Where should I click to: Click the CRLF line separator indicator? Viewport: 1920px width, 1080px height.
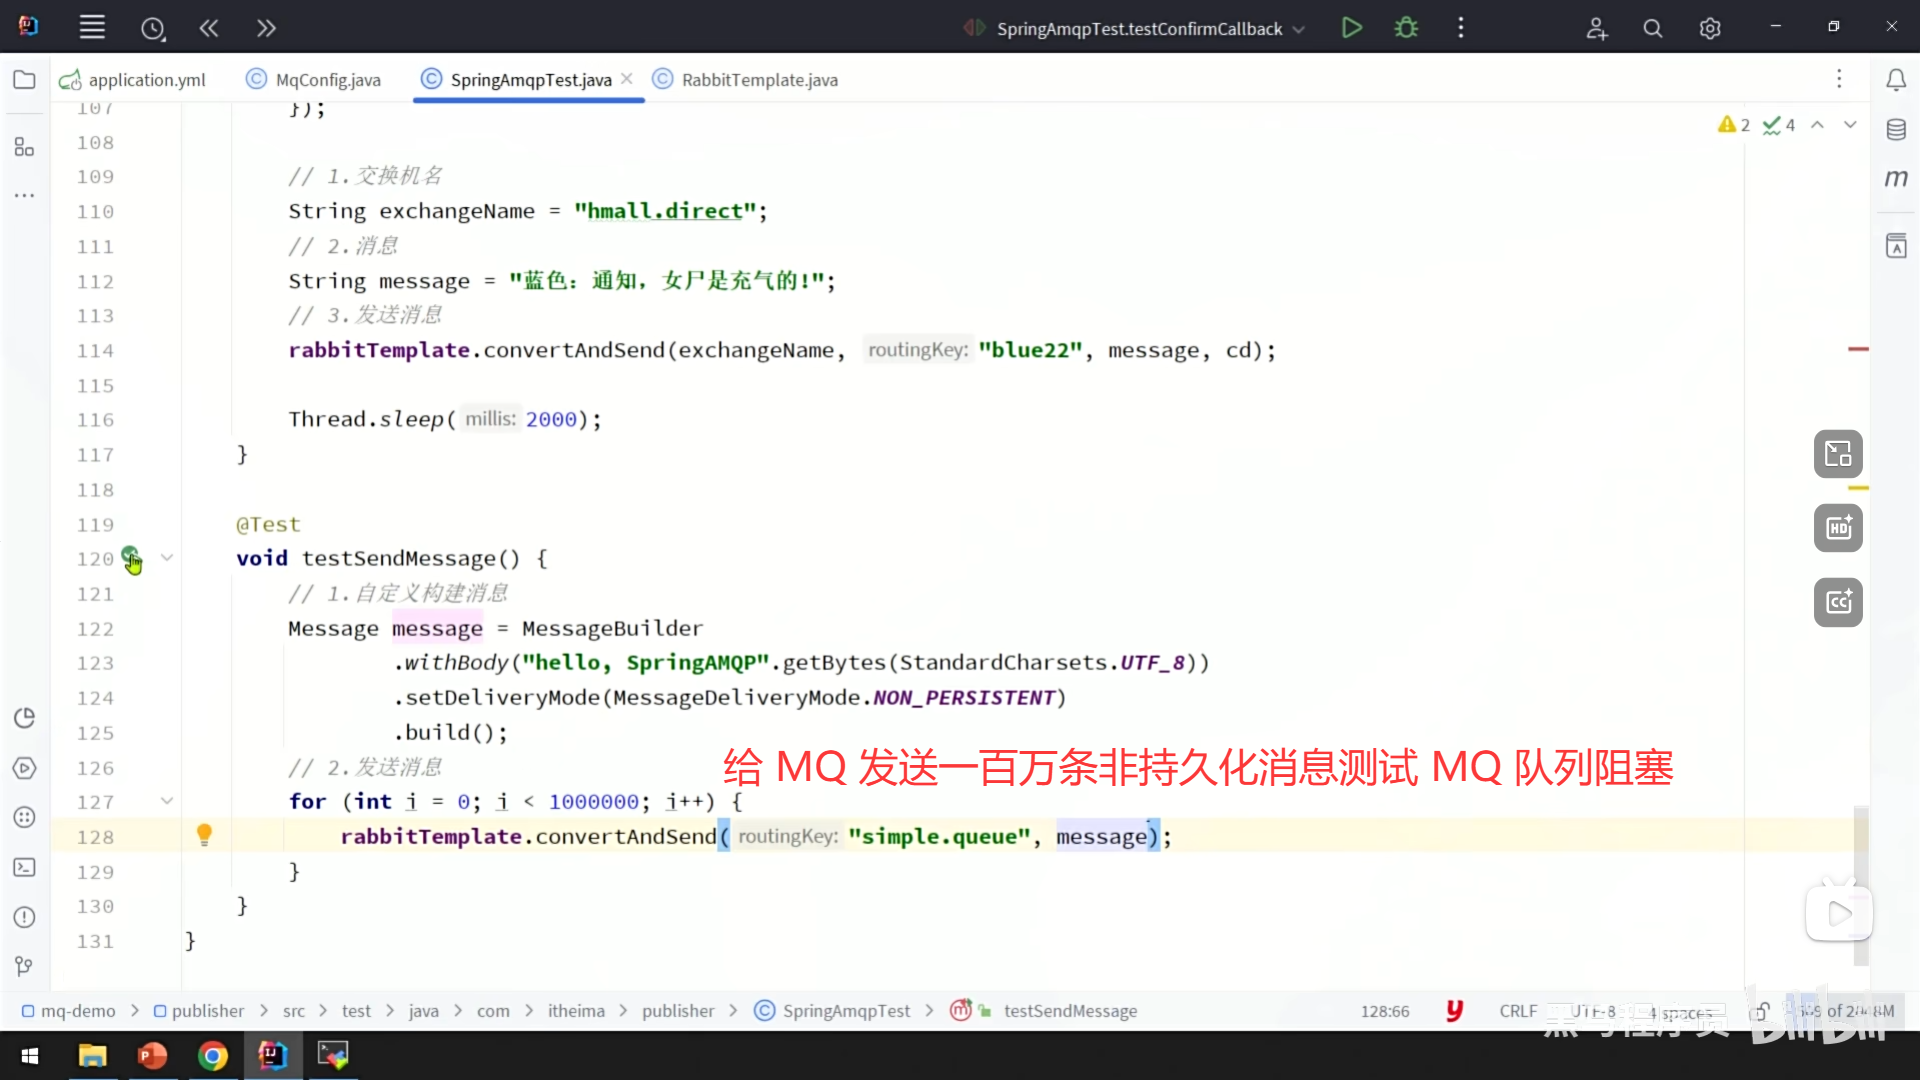[x=1517, y=1011]
